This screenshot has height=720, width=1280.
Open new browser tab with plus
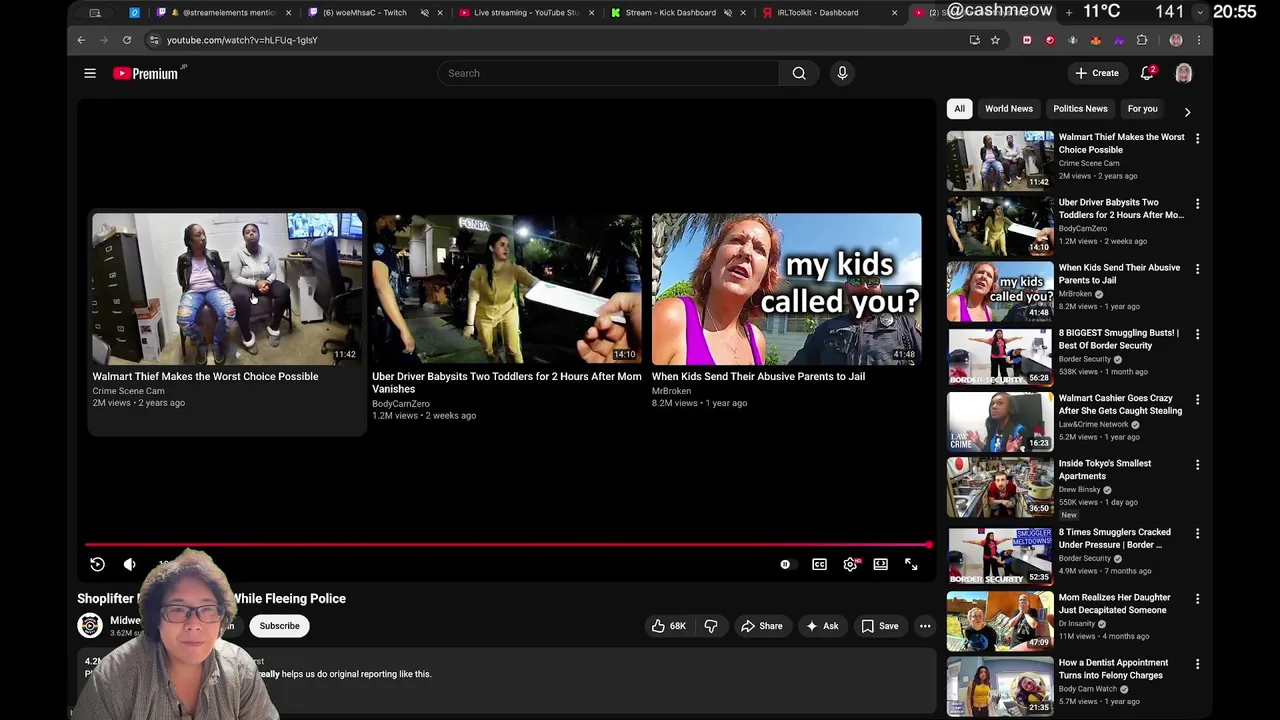point(1069,13)
